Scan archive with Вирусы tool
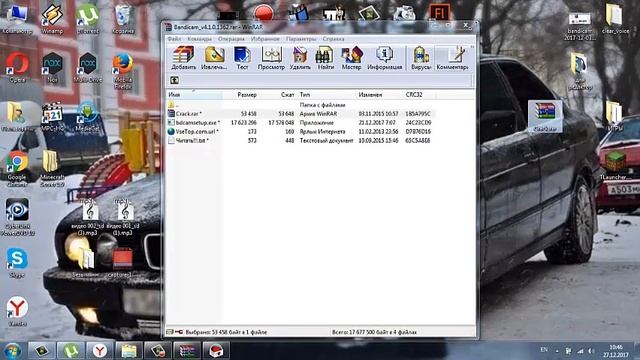The image size is (640, 360). click(421, 58)
